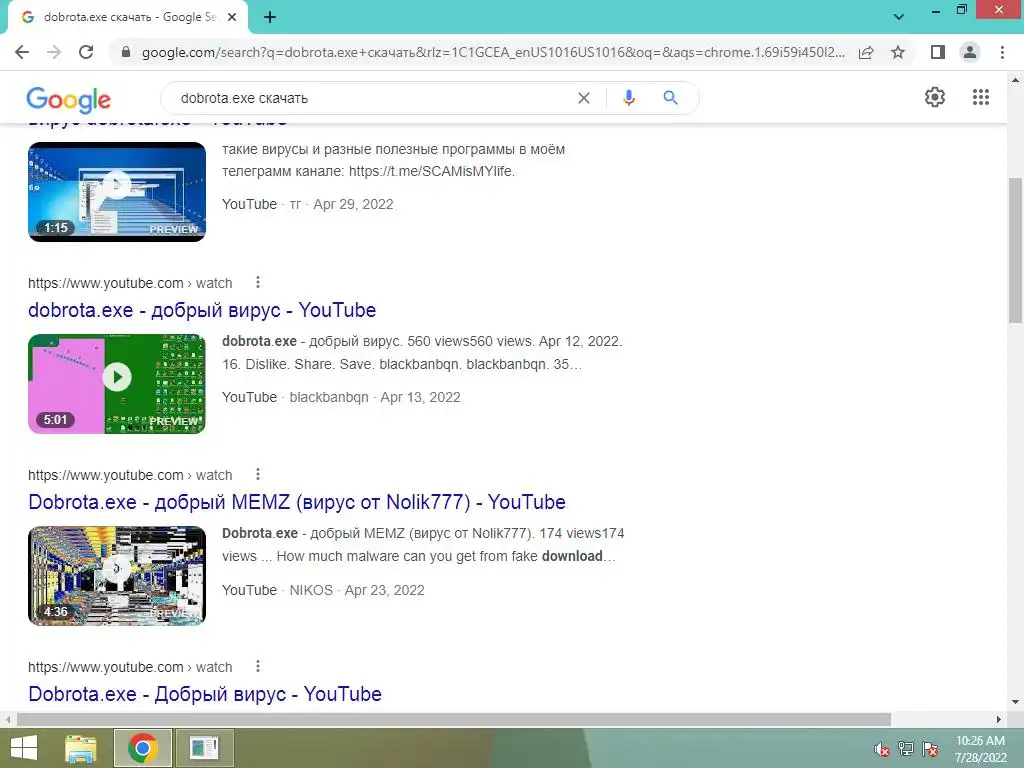View site info via the padlock icon
This screenshot has height=768, width=1024.
[x=126, y=52]
